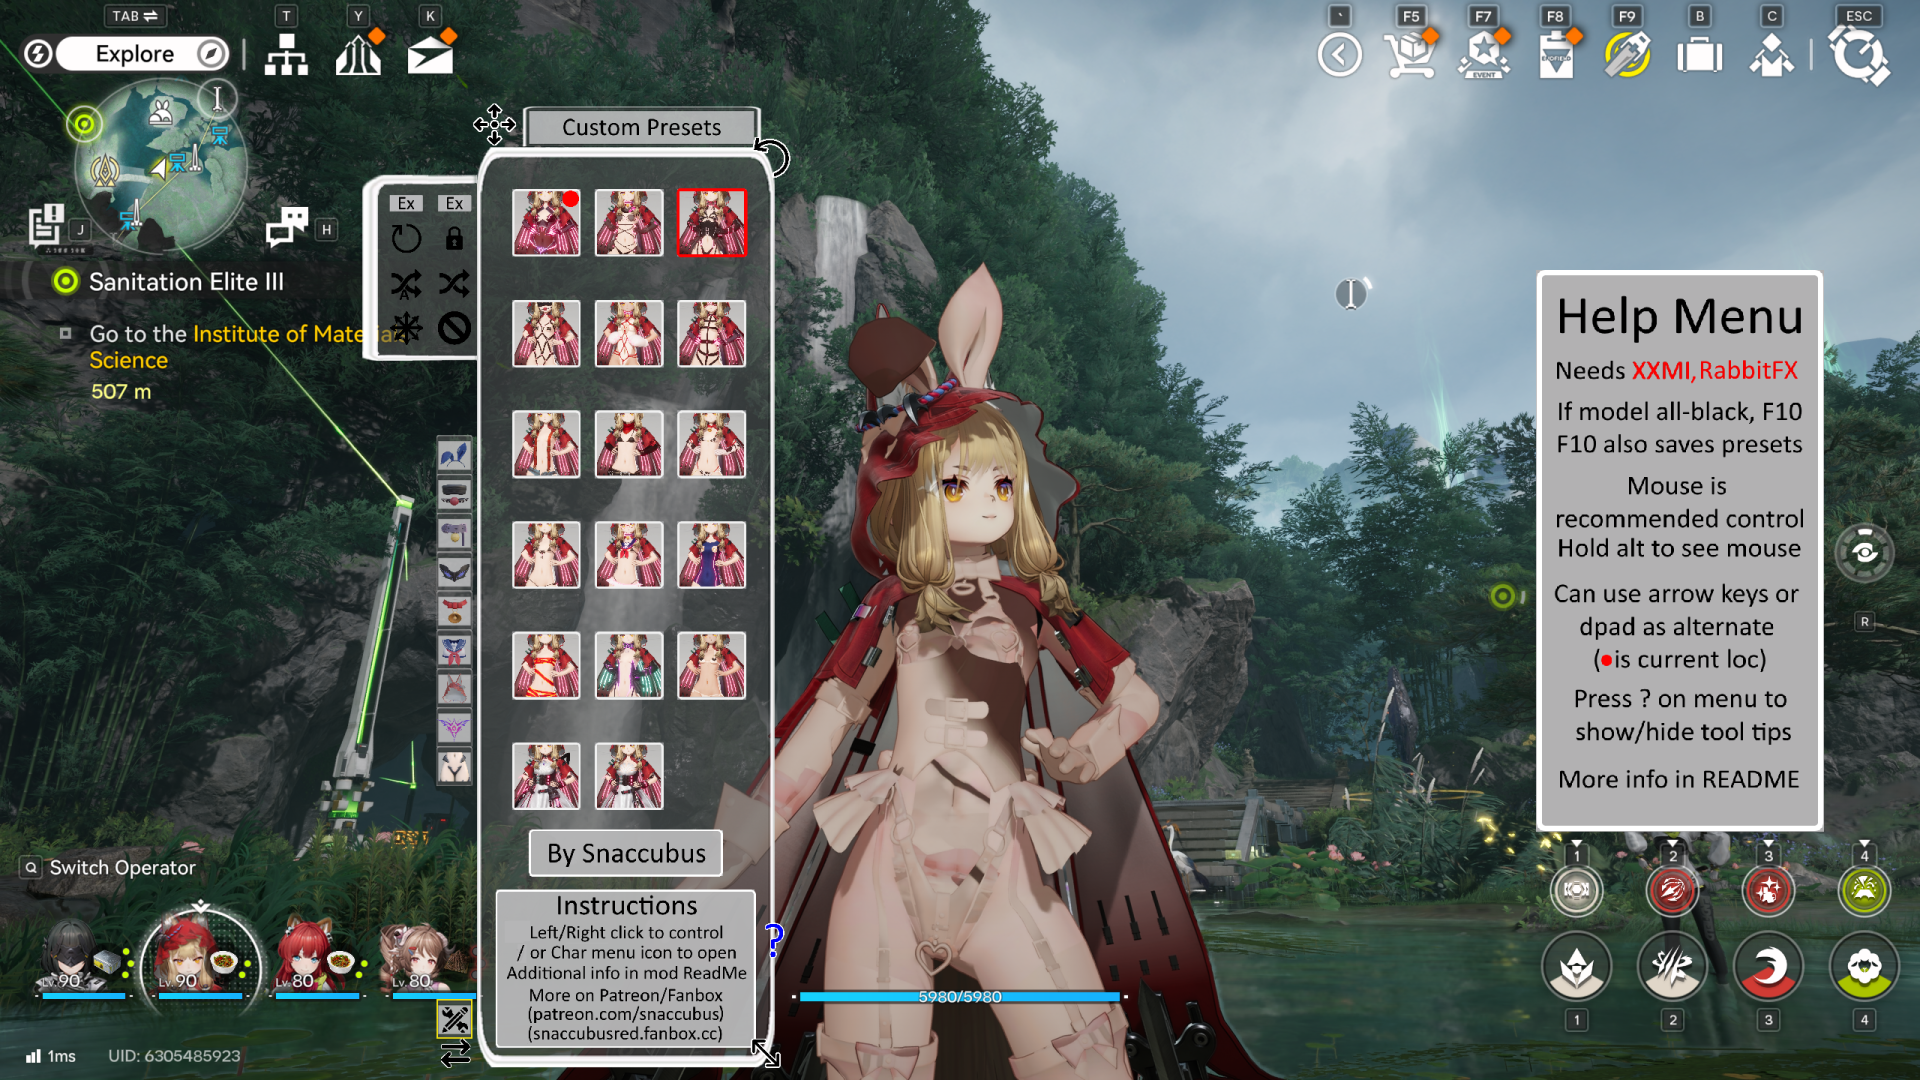
Task: Click the shuffle-with-A randomize icon
Action: 406,284
